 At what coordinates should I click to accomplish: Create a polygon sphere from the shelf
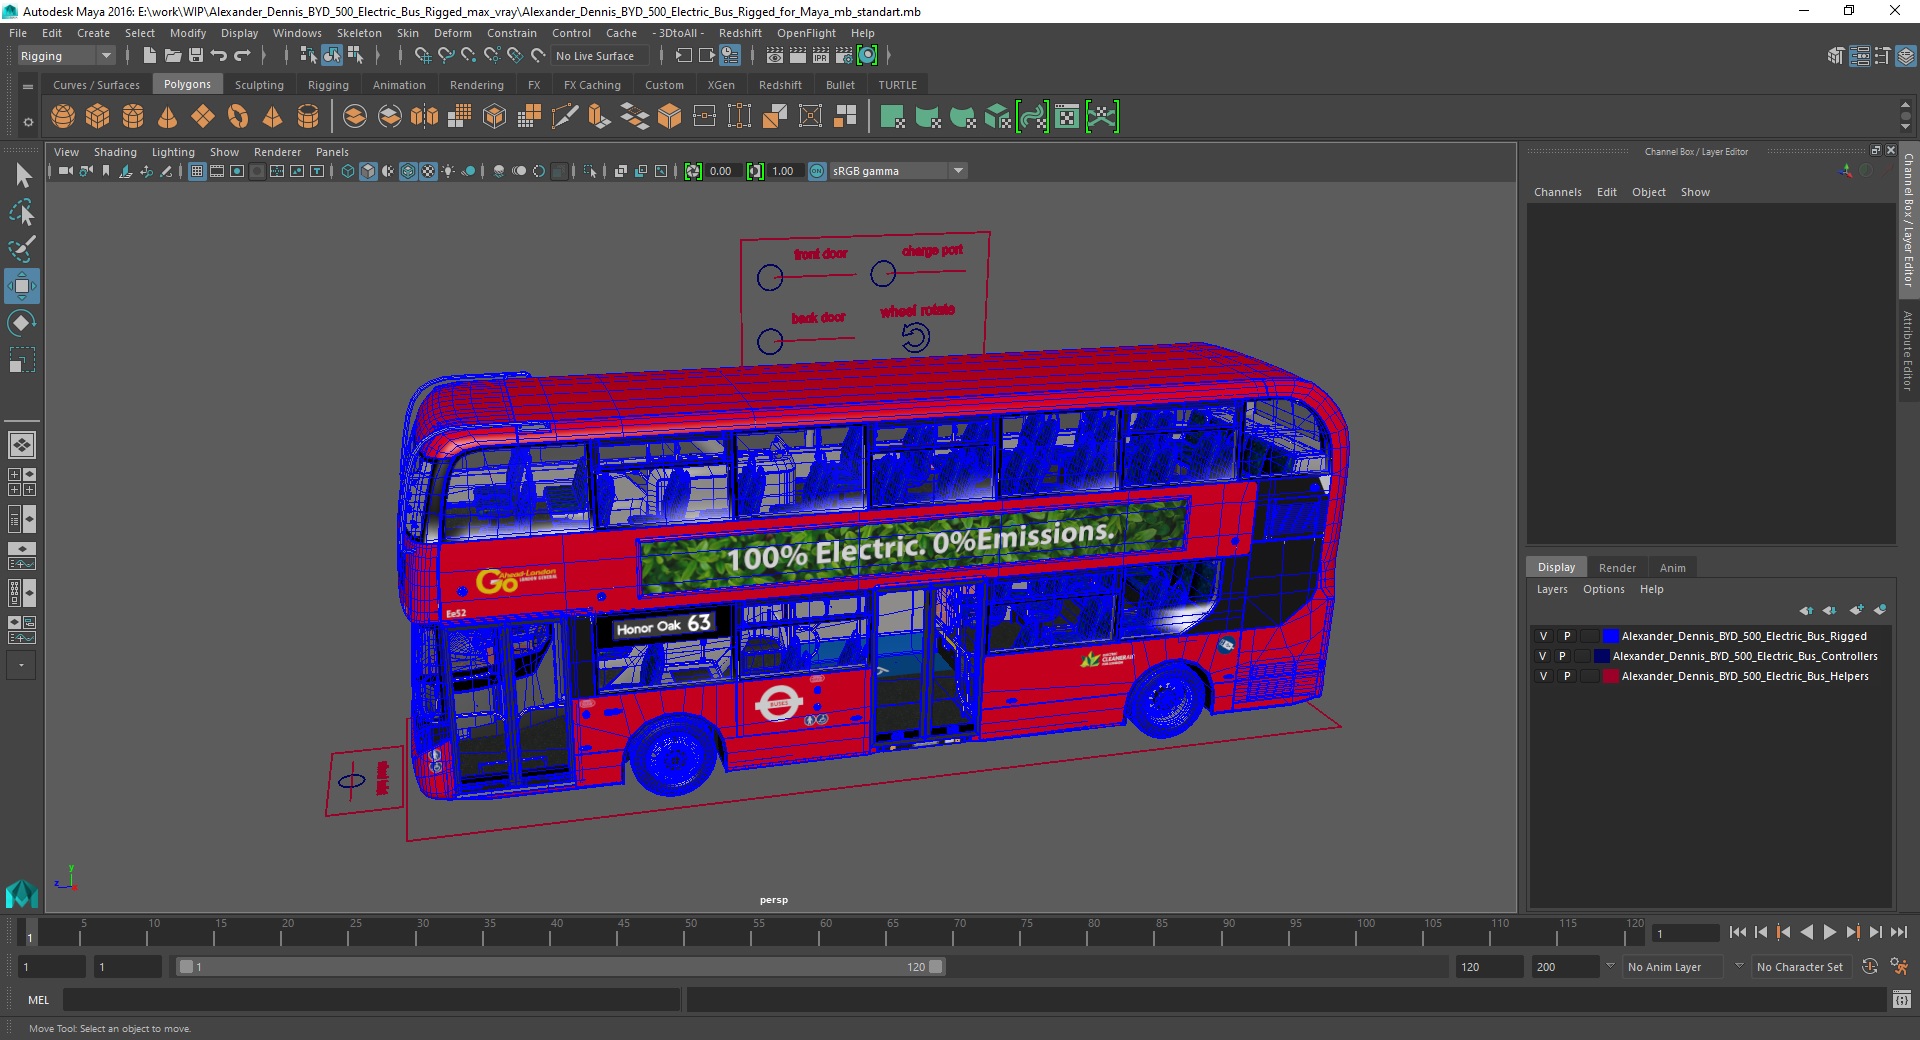point(63,117)
